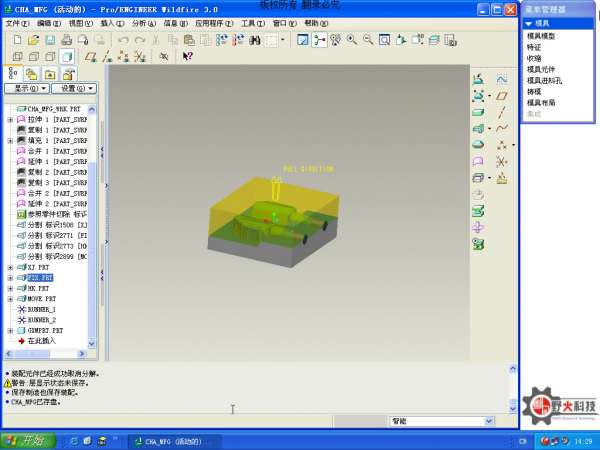Image resolution: width=600 pixels, height=450 pixels.
Task: Click the Find binoculars icon
Action: tap(255, 40)
